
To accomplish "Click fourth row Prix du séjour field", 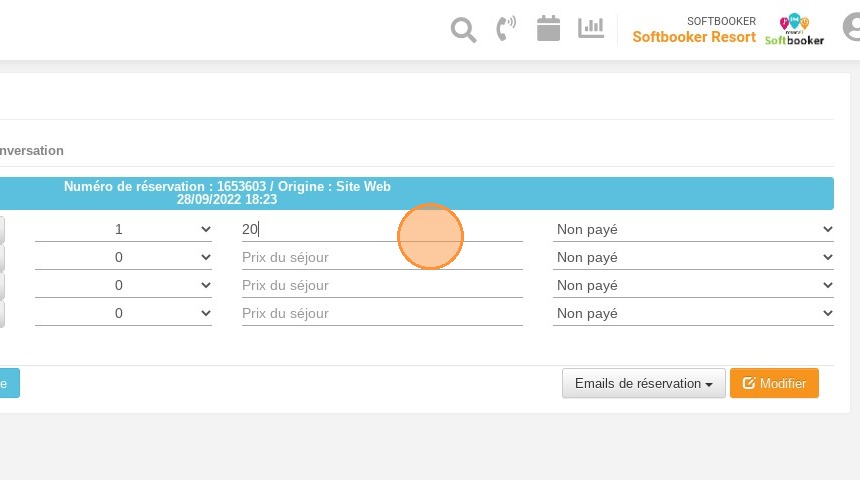I will 382,313.
